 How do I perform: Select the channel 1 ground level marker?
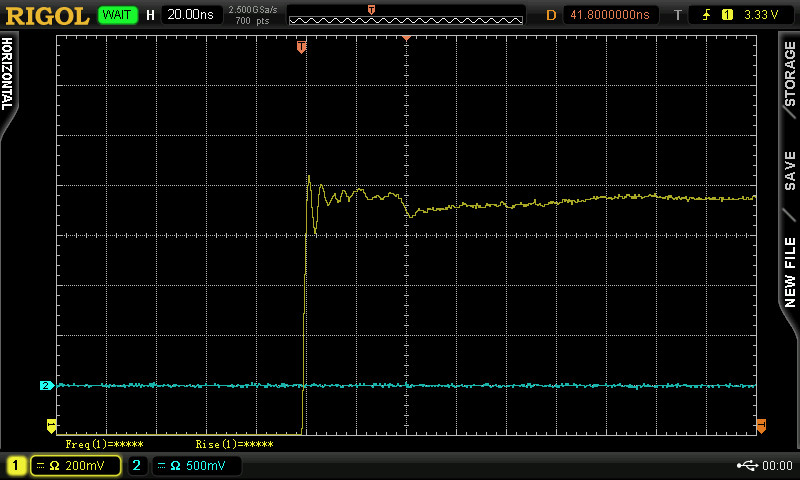click(x=51, y=424)
